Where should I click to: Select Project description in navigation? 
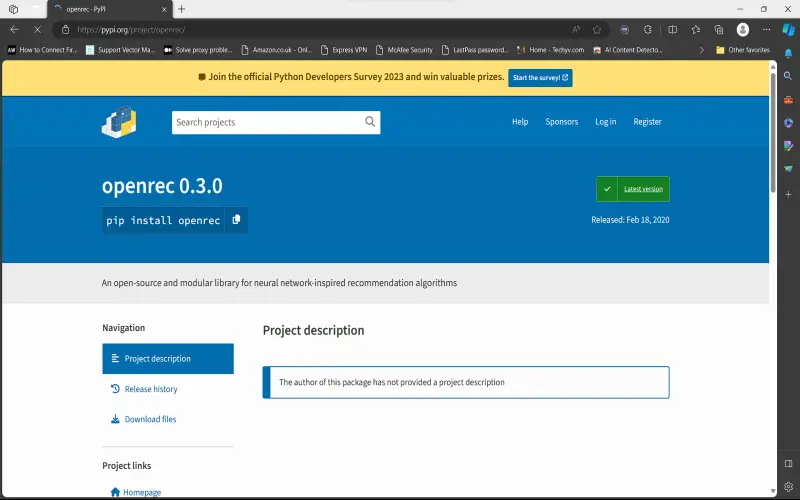[x=168, y=359]
